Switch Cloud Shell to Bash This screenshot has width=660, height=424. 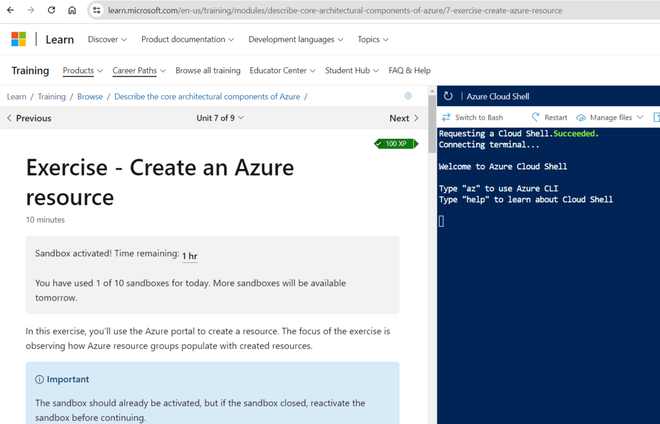(x=472, y=117)
